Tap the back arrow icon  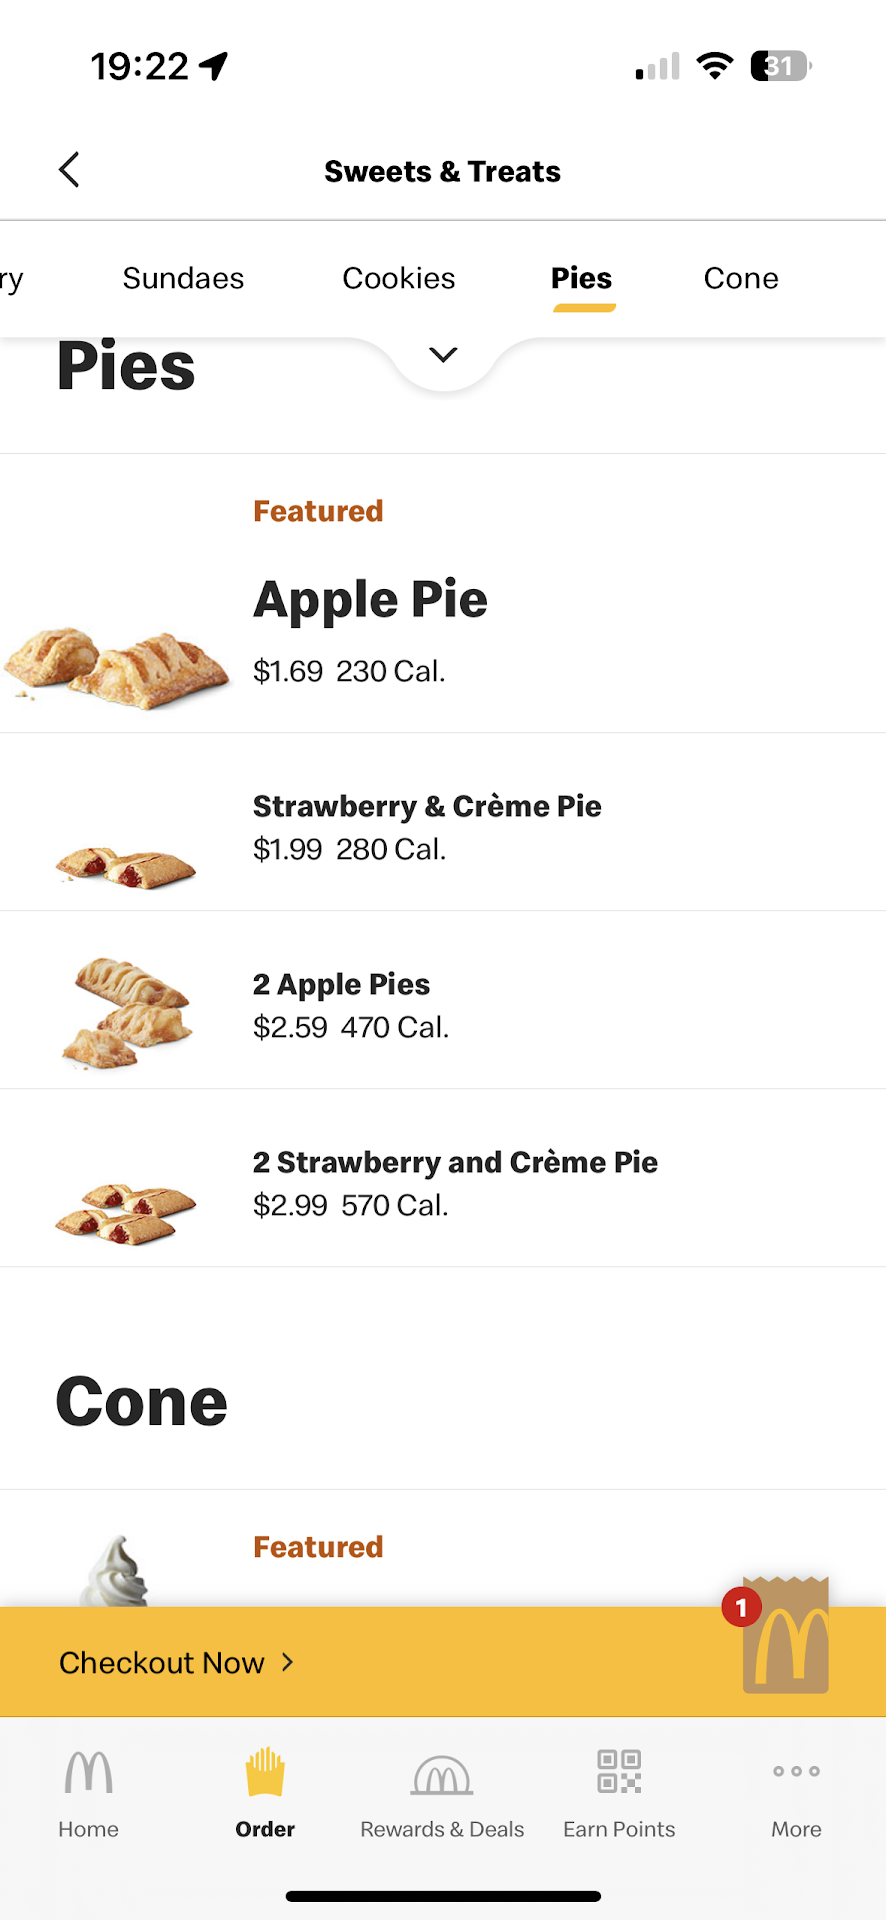point(69,170)
